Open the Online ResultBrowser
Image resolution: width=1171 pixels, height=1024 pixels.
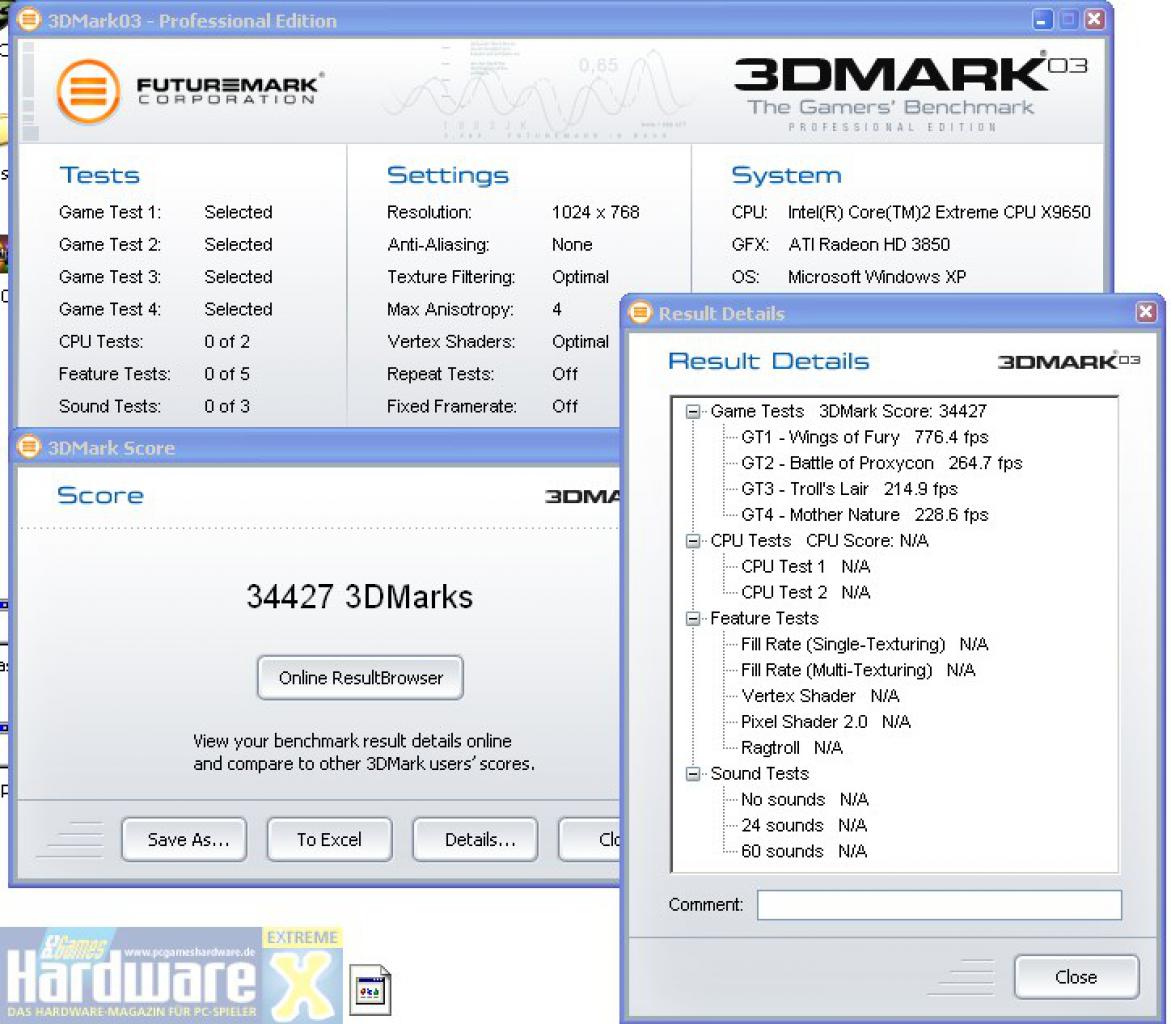click(361, 677)
